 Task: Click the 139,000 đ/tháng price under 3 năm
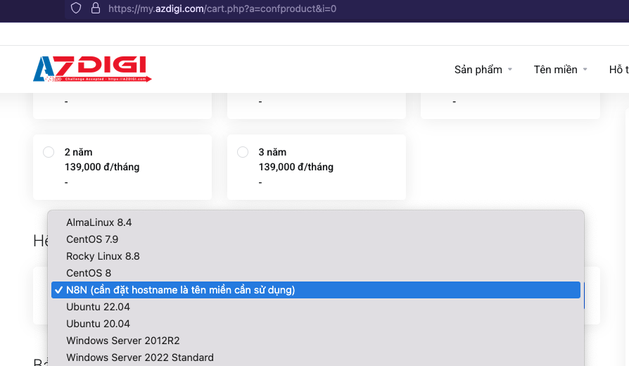[296, 167]
